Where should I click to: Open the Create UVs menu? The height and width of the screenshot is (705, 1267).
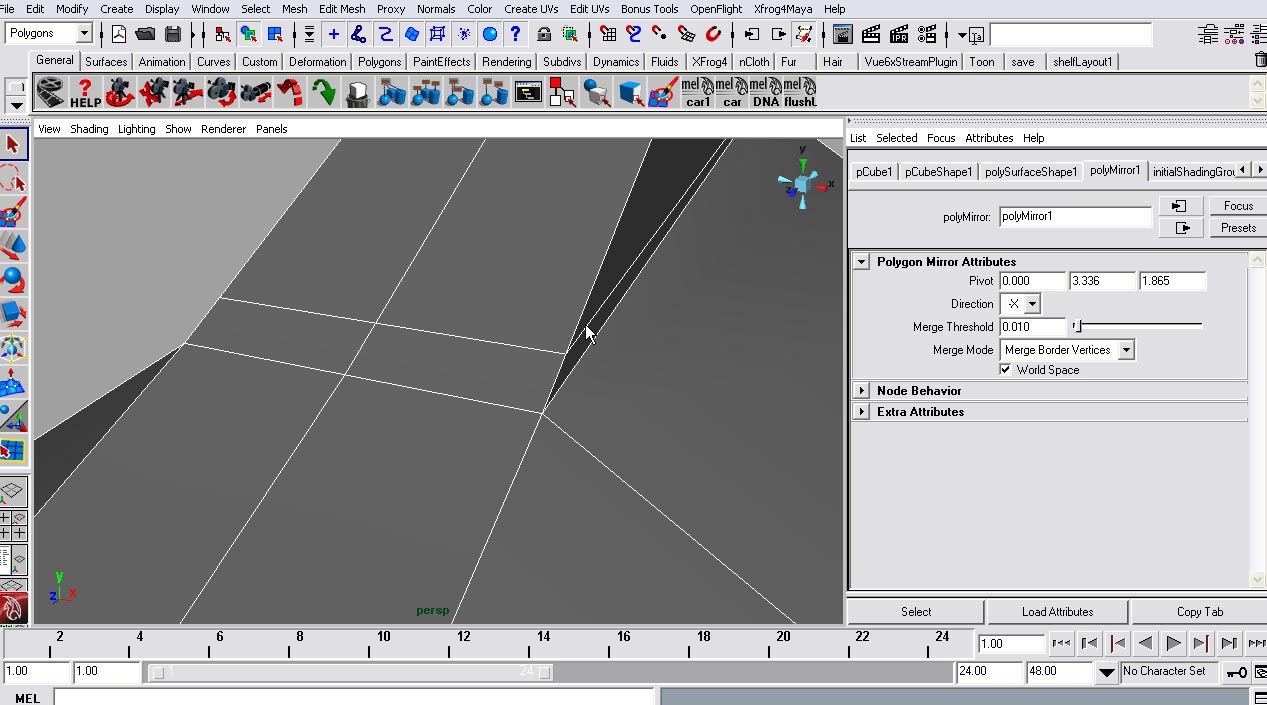tap(531, 9)
